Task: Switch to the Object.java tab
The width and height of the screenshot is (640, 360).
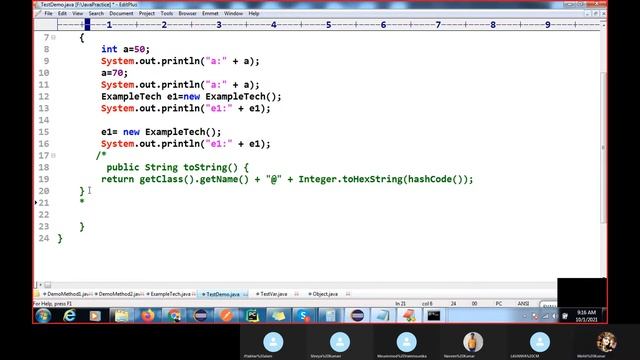Action: click(325, 294)
